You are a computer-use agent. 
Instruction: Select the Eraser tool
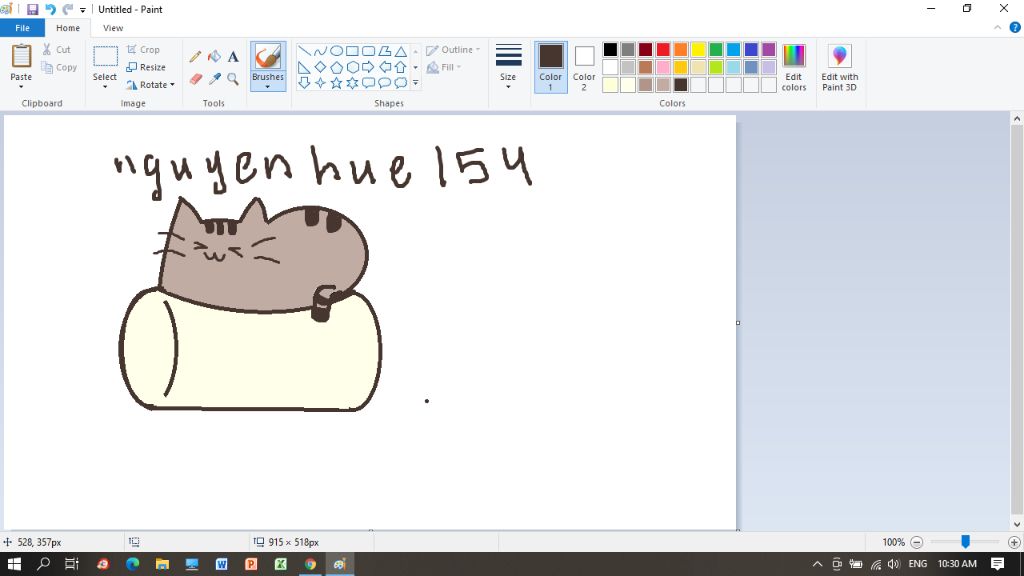(195, 79)
